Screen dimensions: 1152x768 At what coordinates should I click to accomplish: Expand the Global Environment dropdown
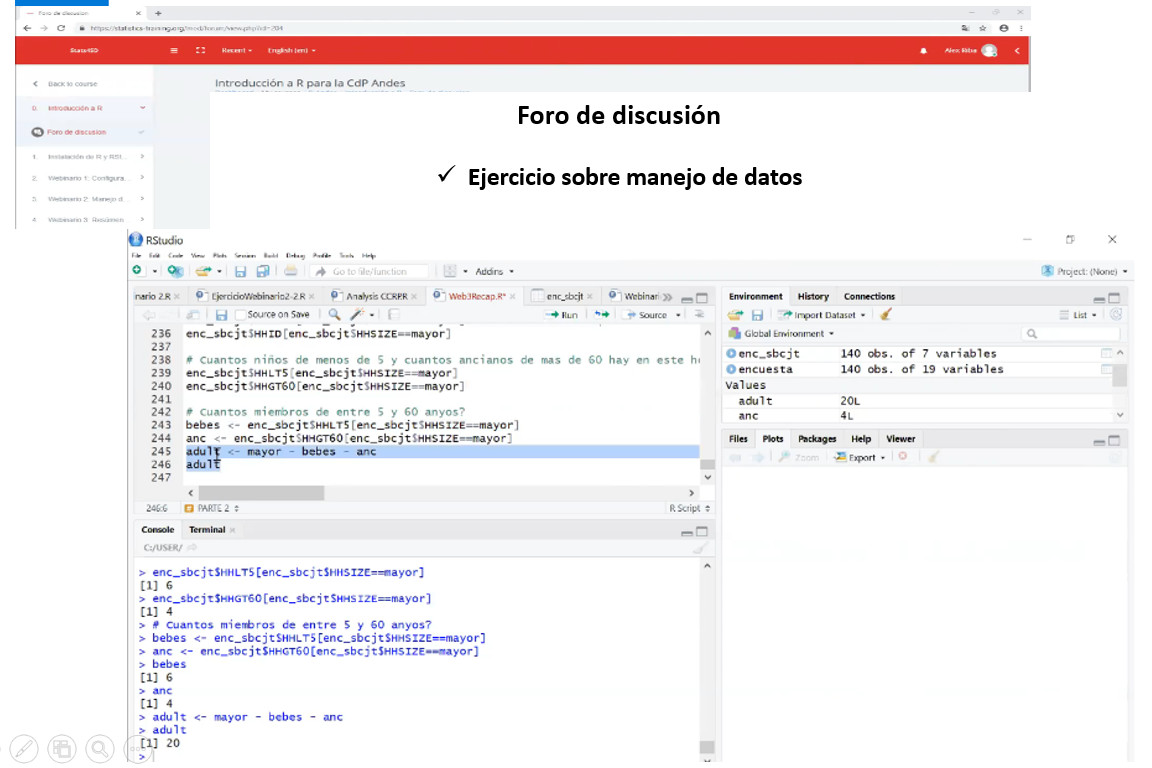point(783,333)
